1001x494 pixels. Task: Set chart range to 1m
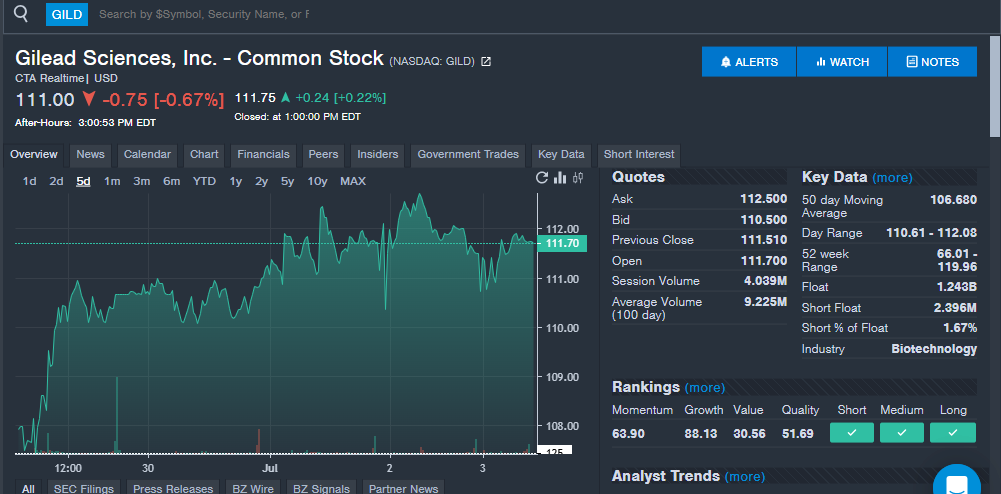pos(112,181)
